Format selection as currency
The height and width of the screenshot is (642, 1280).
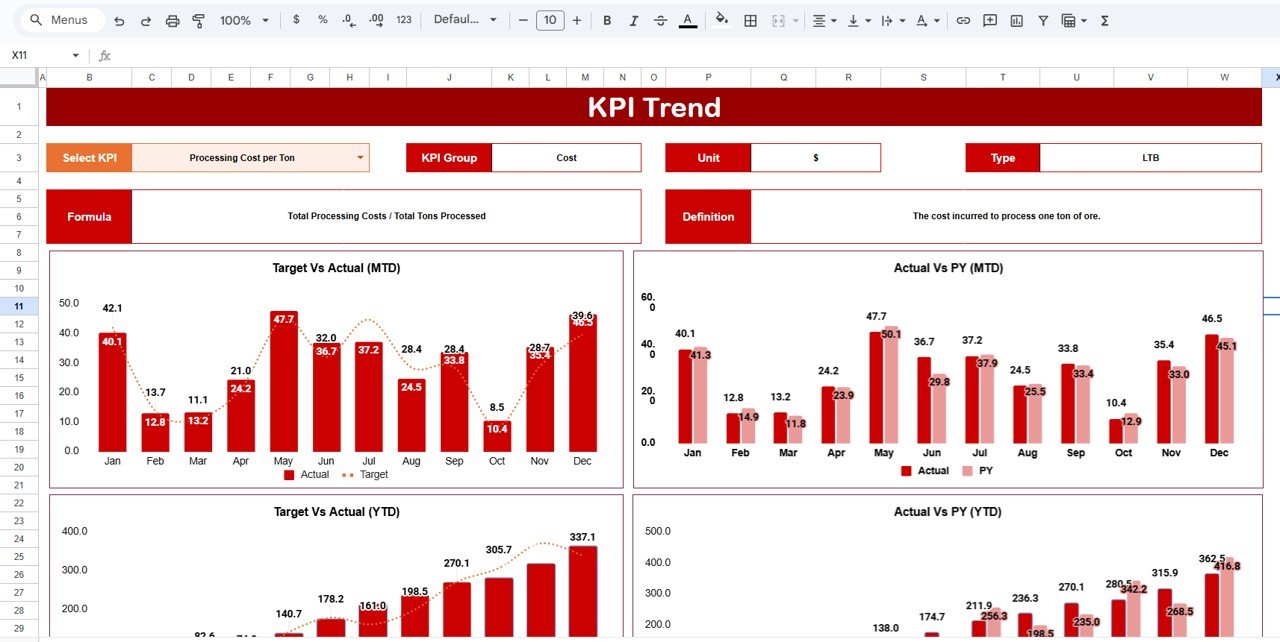pos(297,20)
